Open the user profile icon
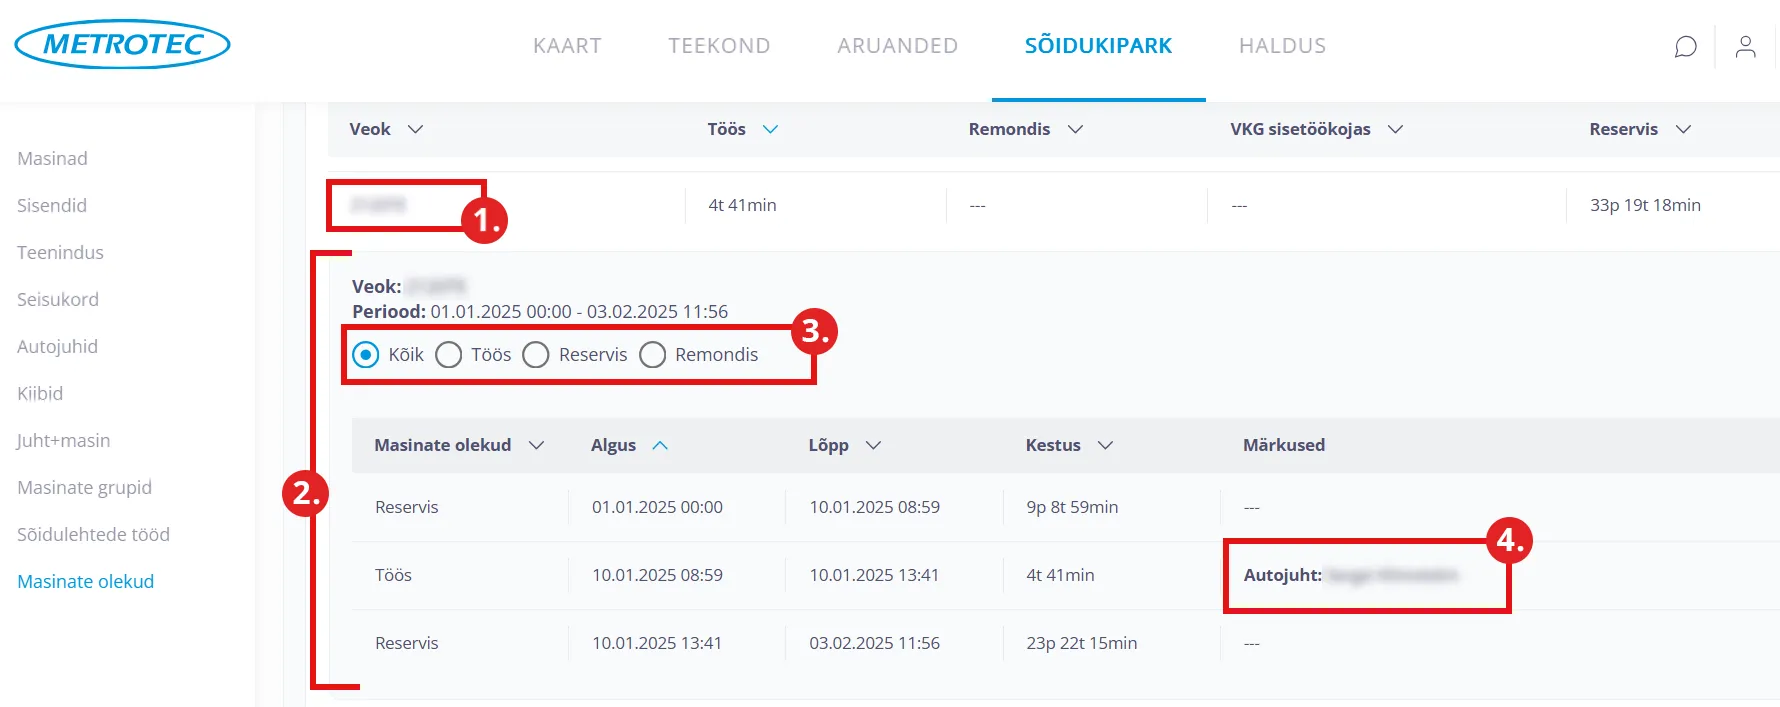The height and width of the screenshot is (707, 1780). click(x=1745, y=47)
